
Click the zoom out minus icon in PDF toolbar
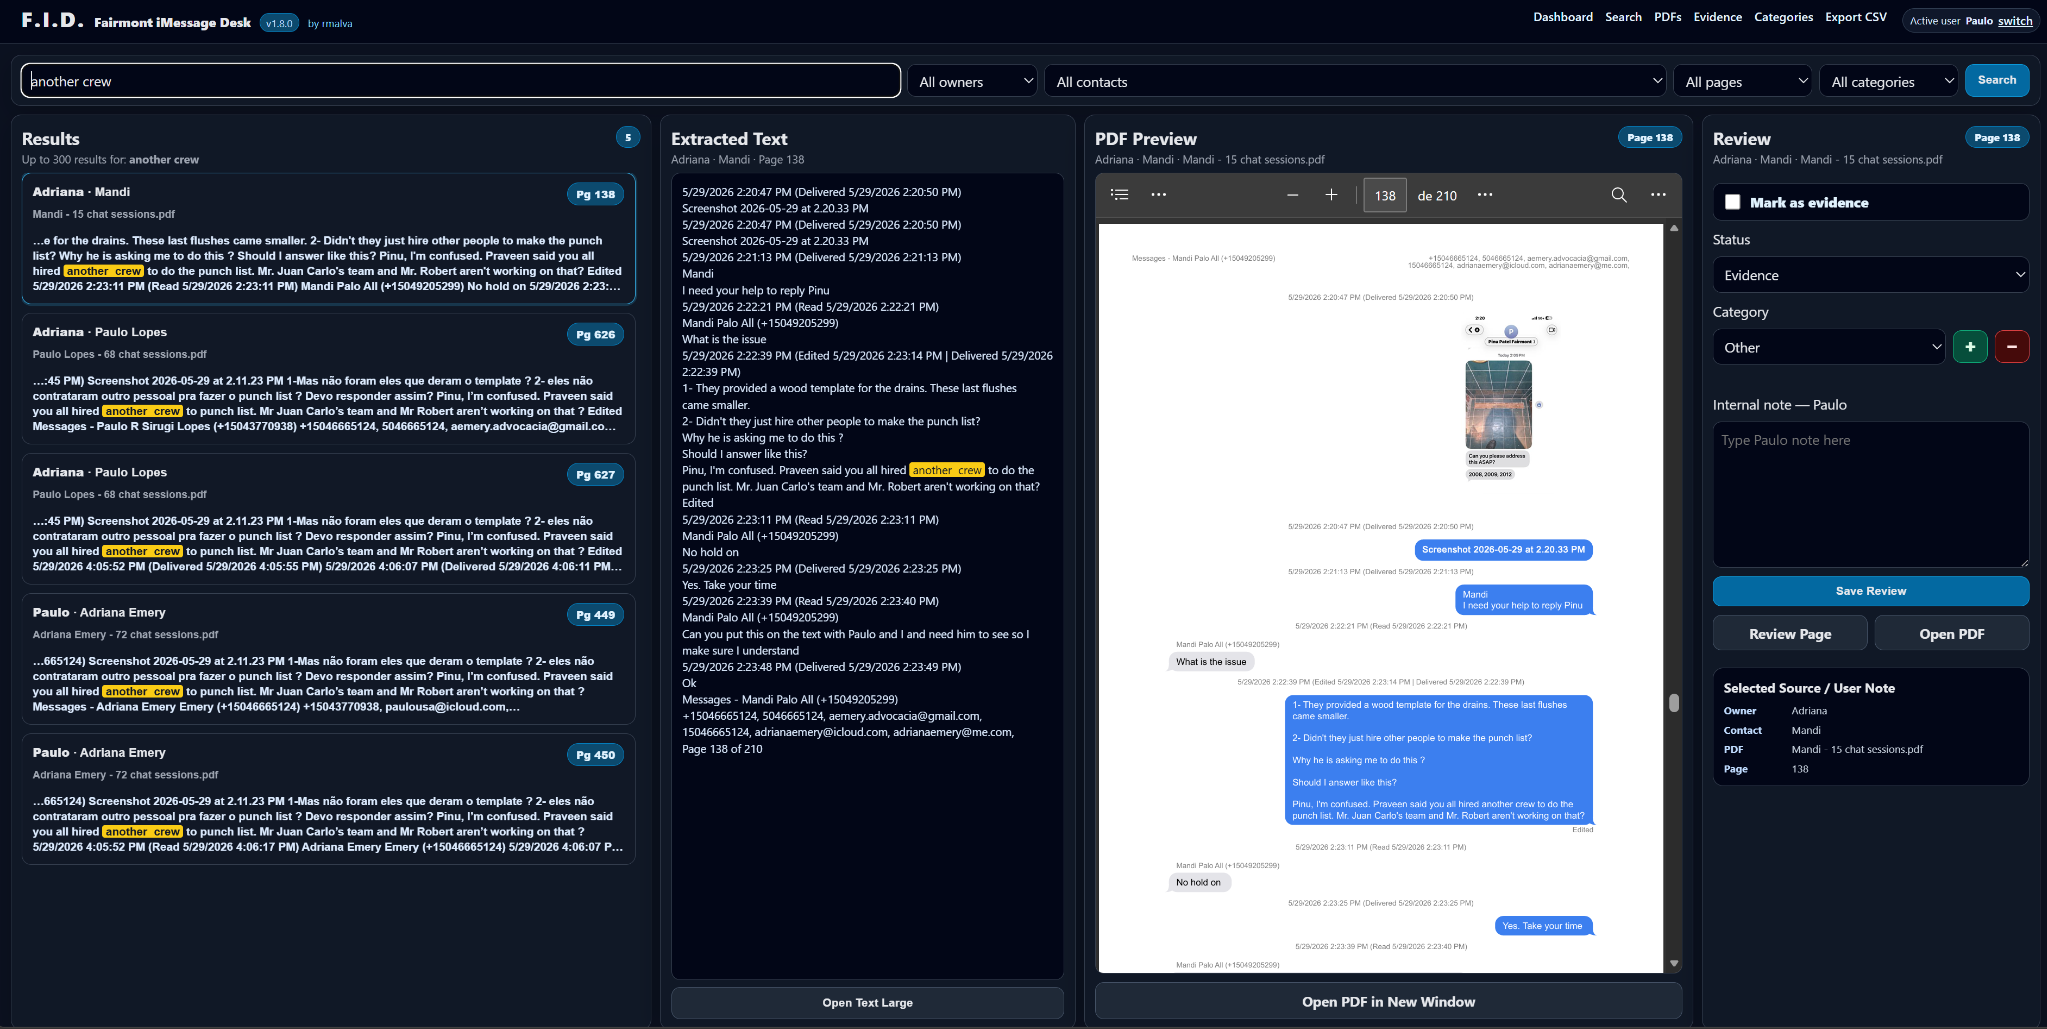pyautogui.click(x=1292, y=195)
